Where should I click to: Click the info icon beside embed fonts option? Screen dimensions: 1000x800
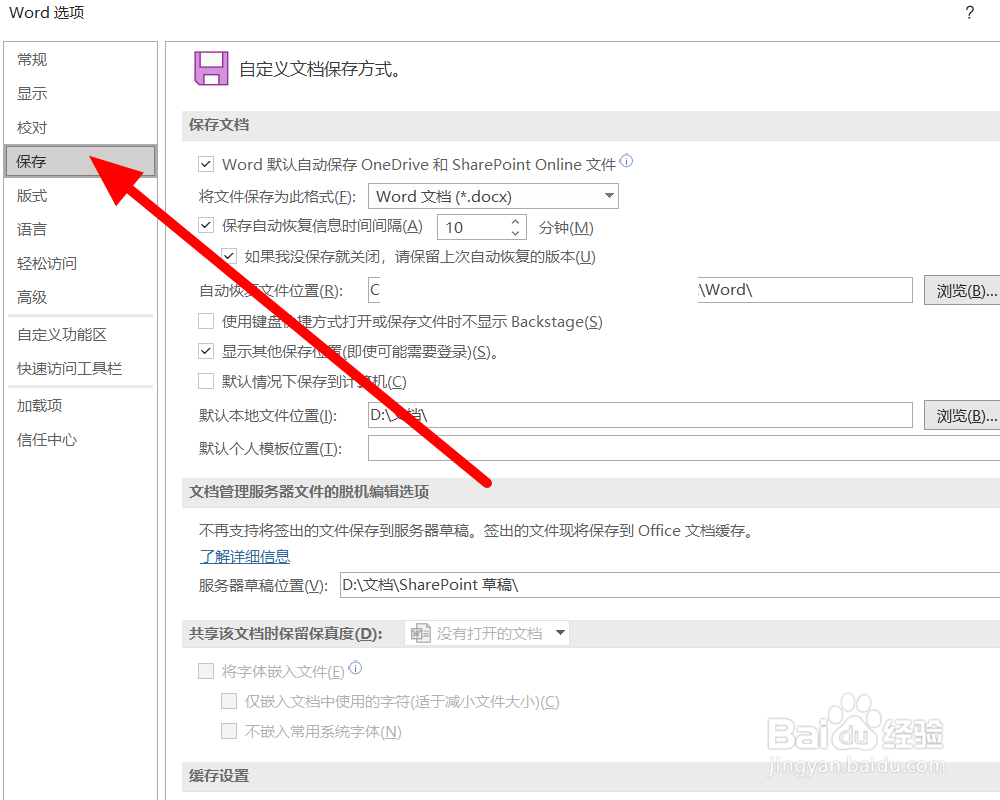tap(356, 668)
